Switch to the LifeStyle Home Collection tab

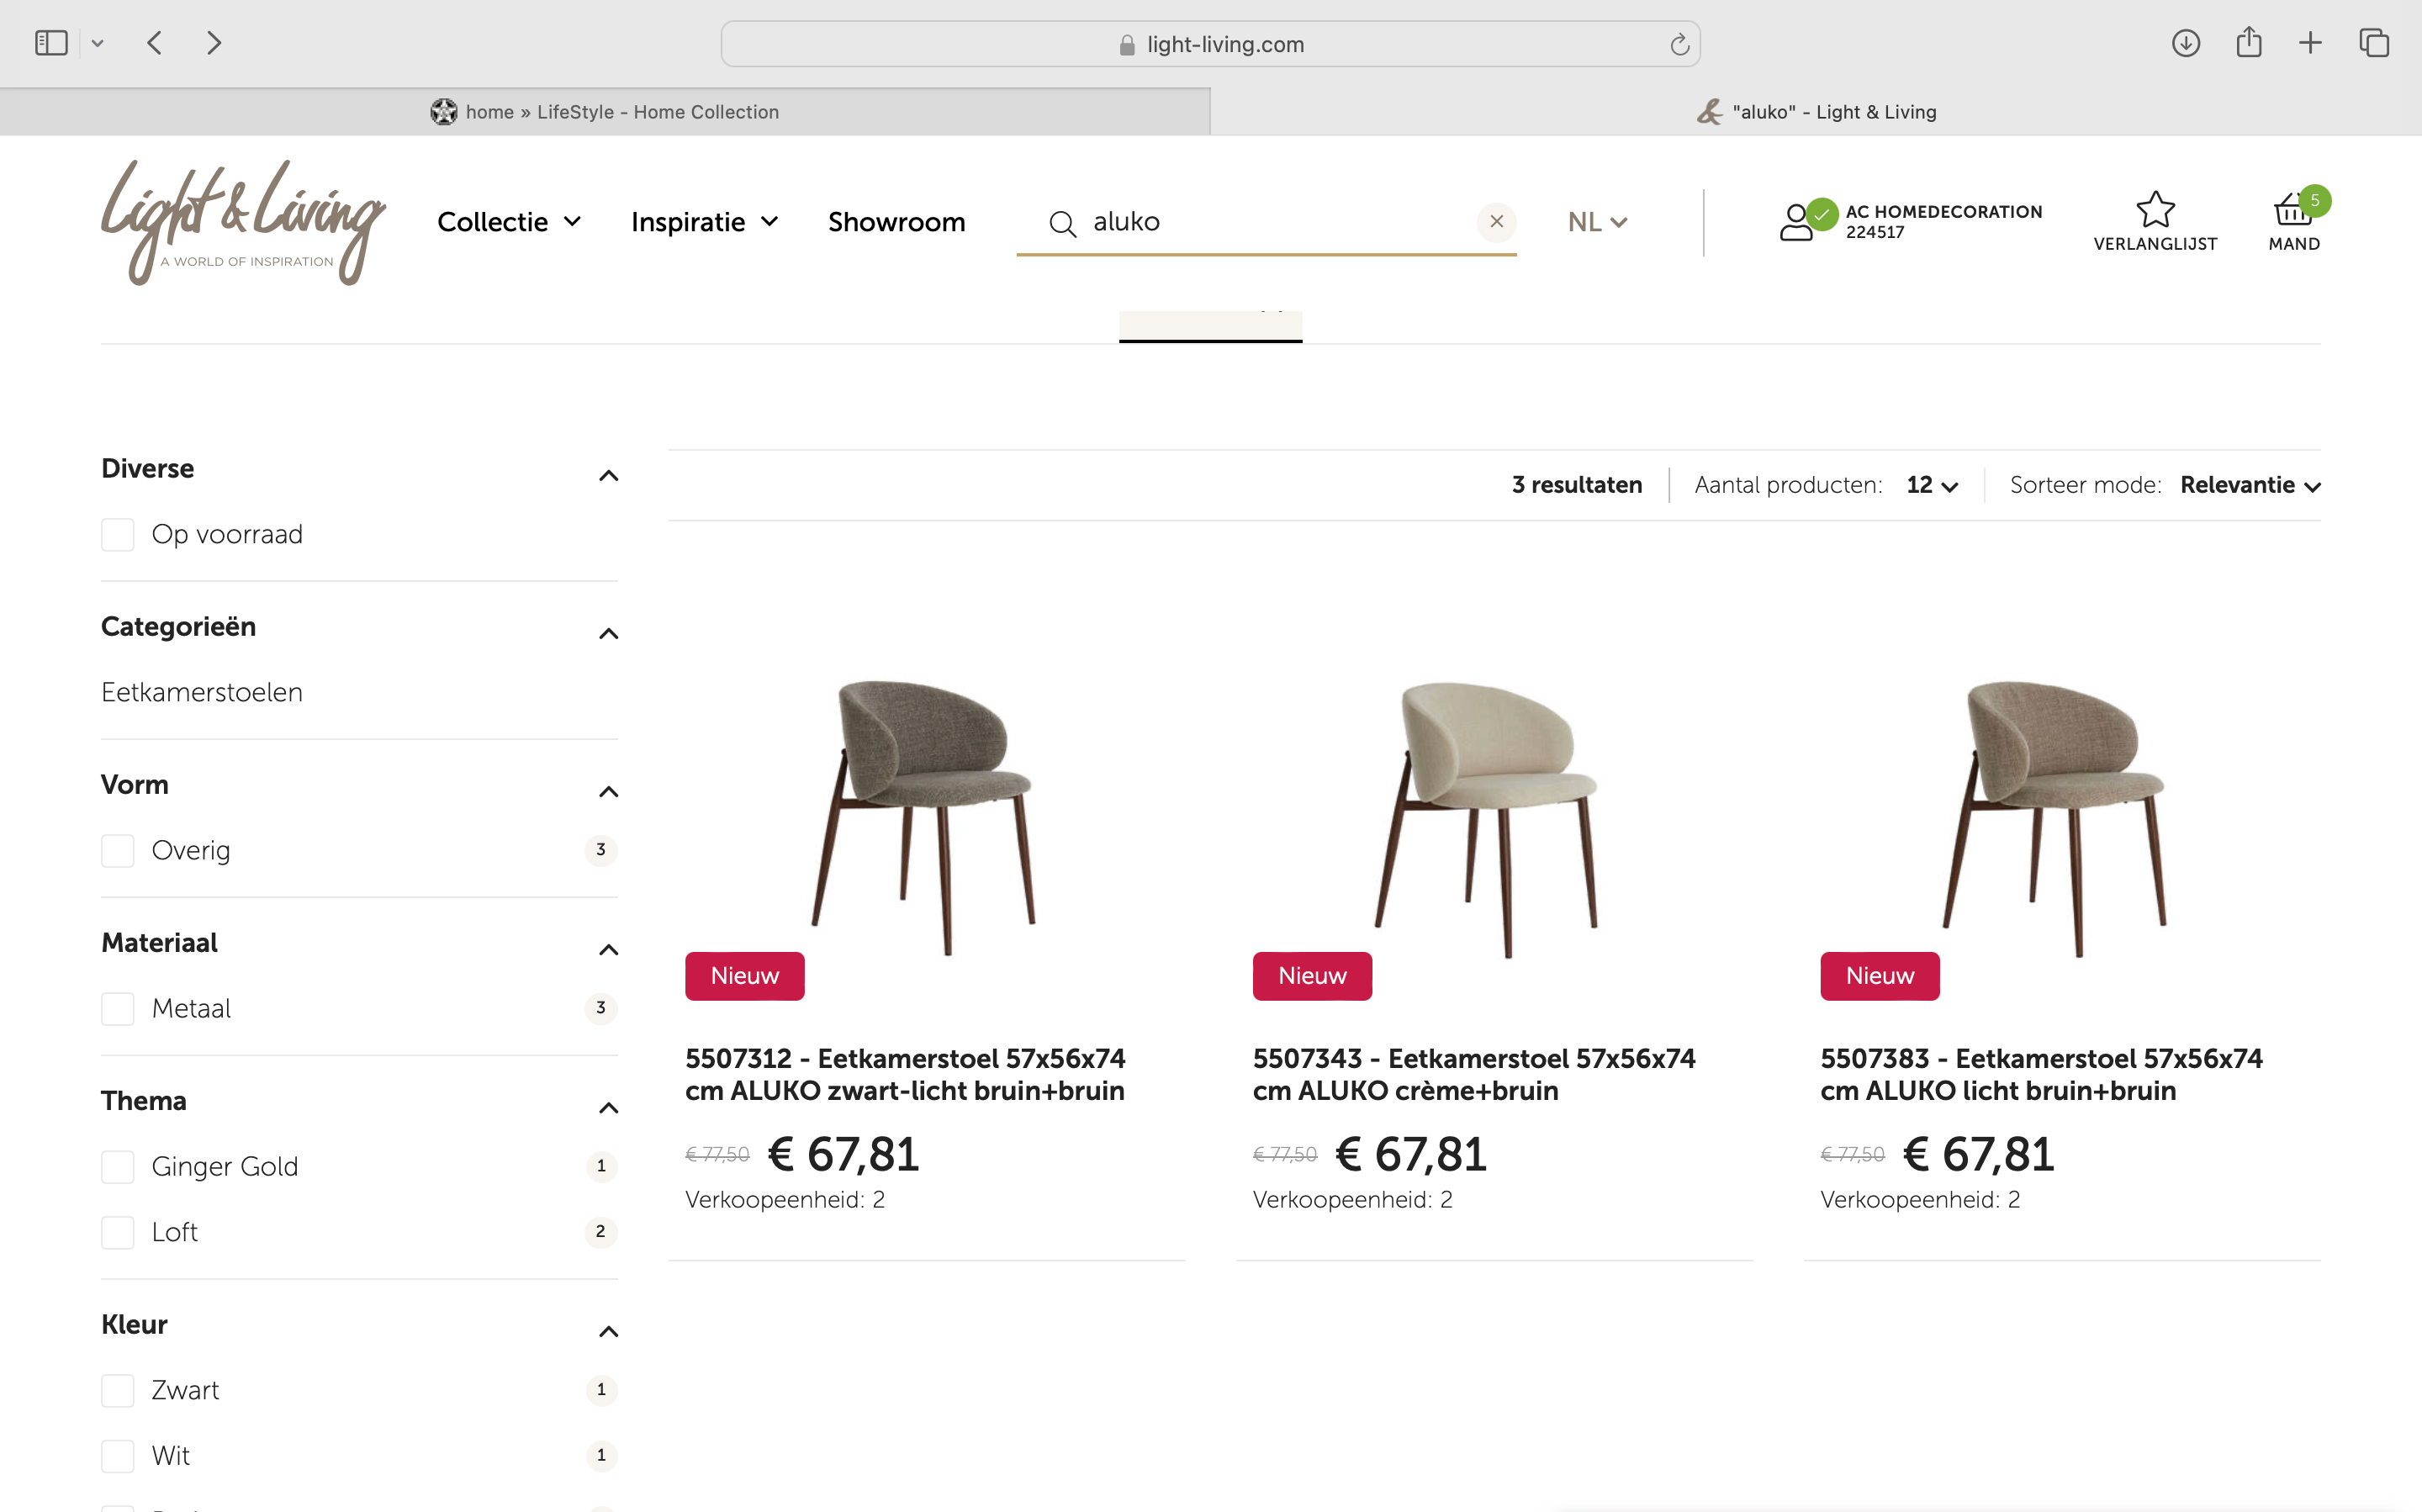click(x=605, y=112)
